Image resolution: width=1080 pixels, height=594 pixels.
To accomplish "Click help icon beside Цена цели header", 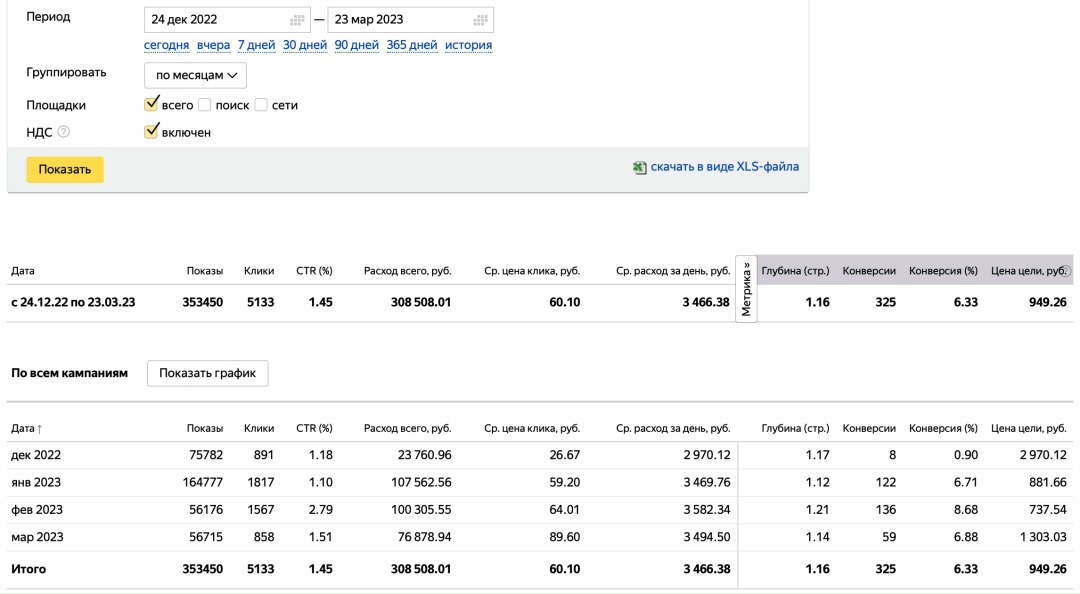I will tap(1066, 271).
